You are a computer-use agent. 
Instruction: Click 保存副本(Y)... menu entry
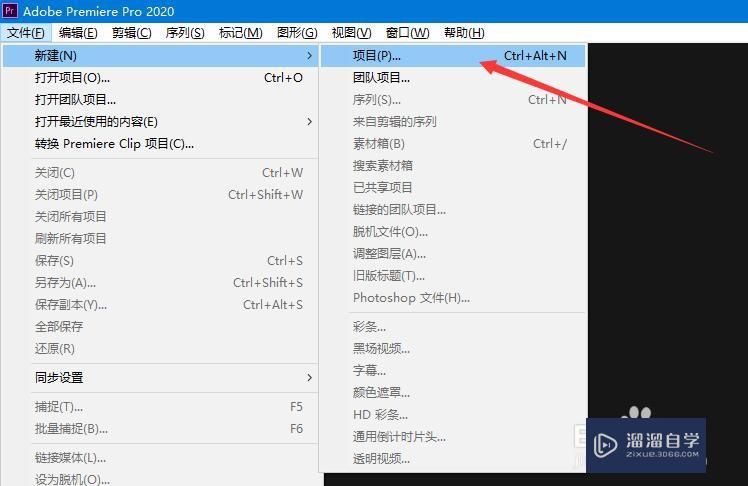pyautogui.click(x=160, y=304)
